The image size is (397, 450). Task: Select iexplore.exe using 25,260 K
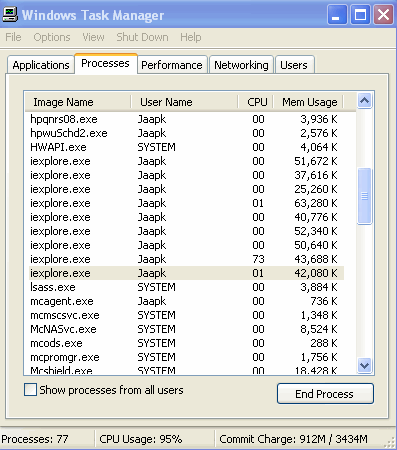[185, 189]
